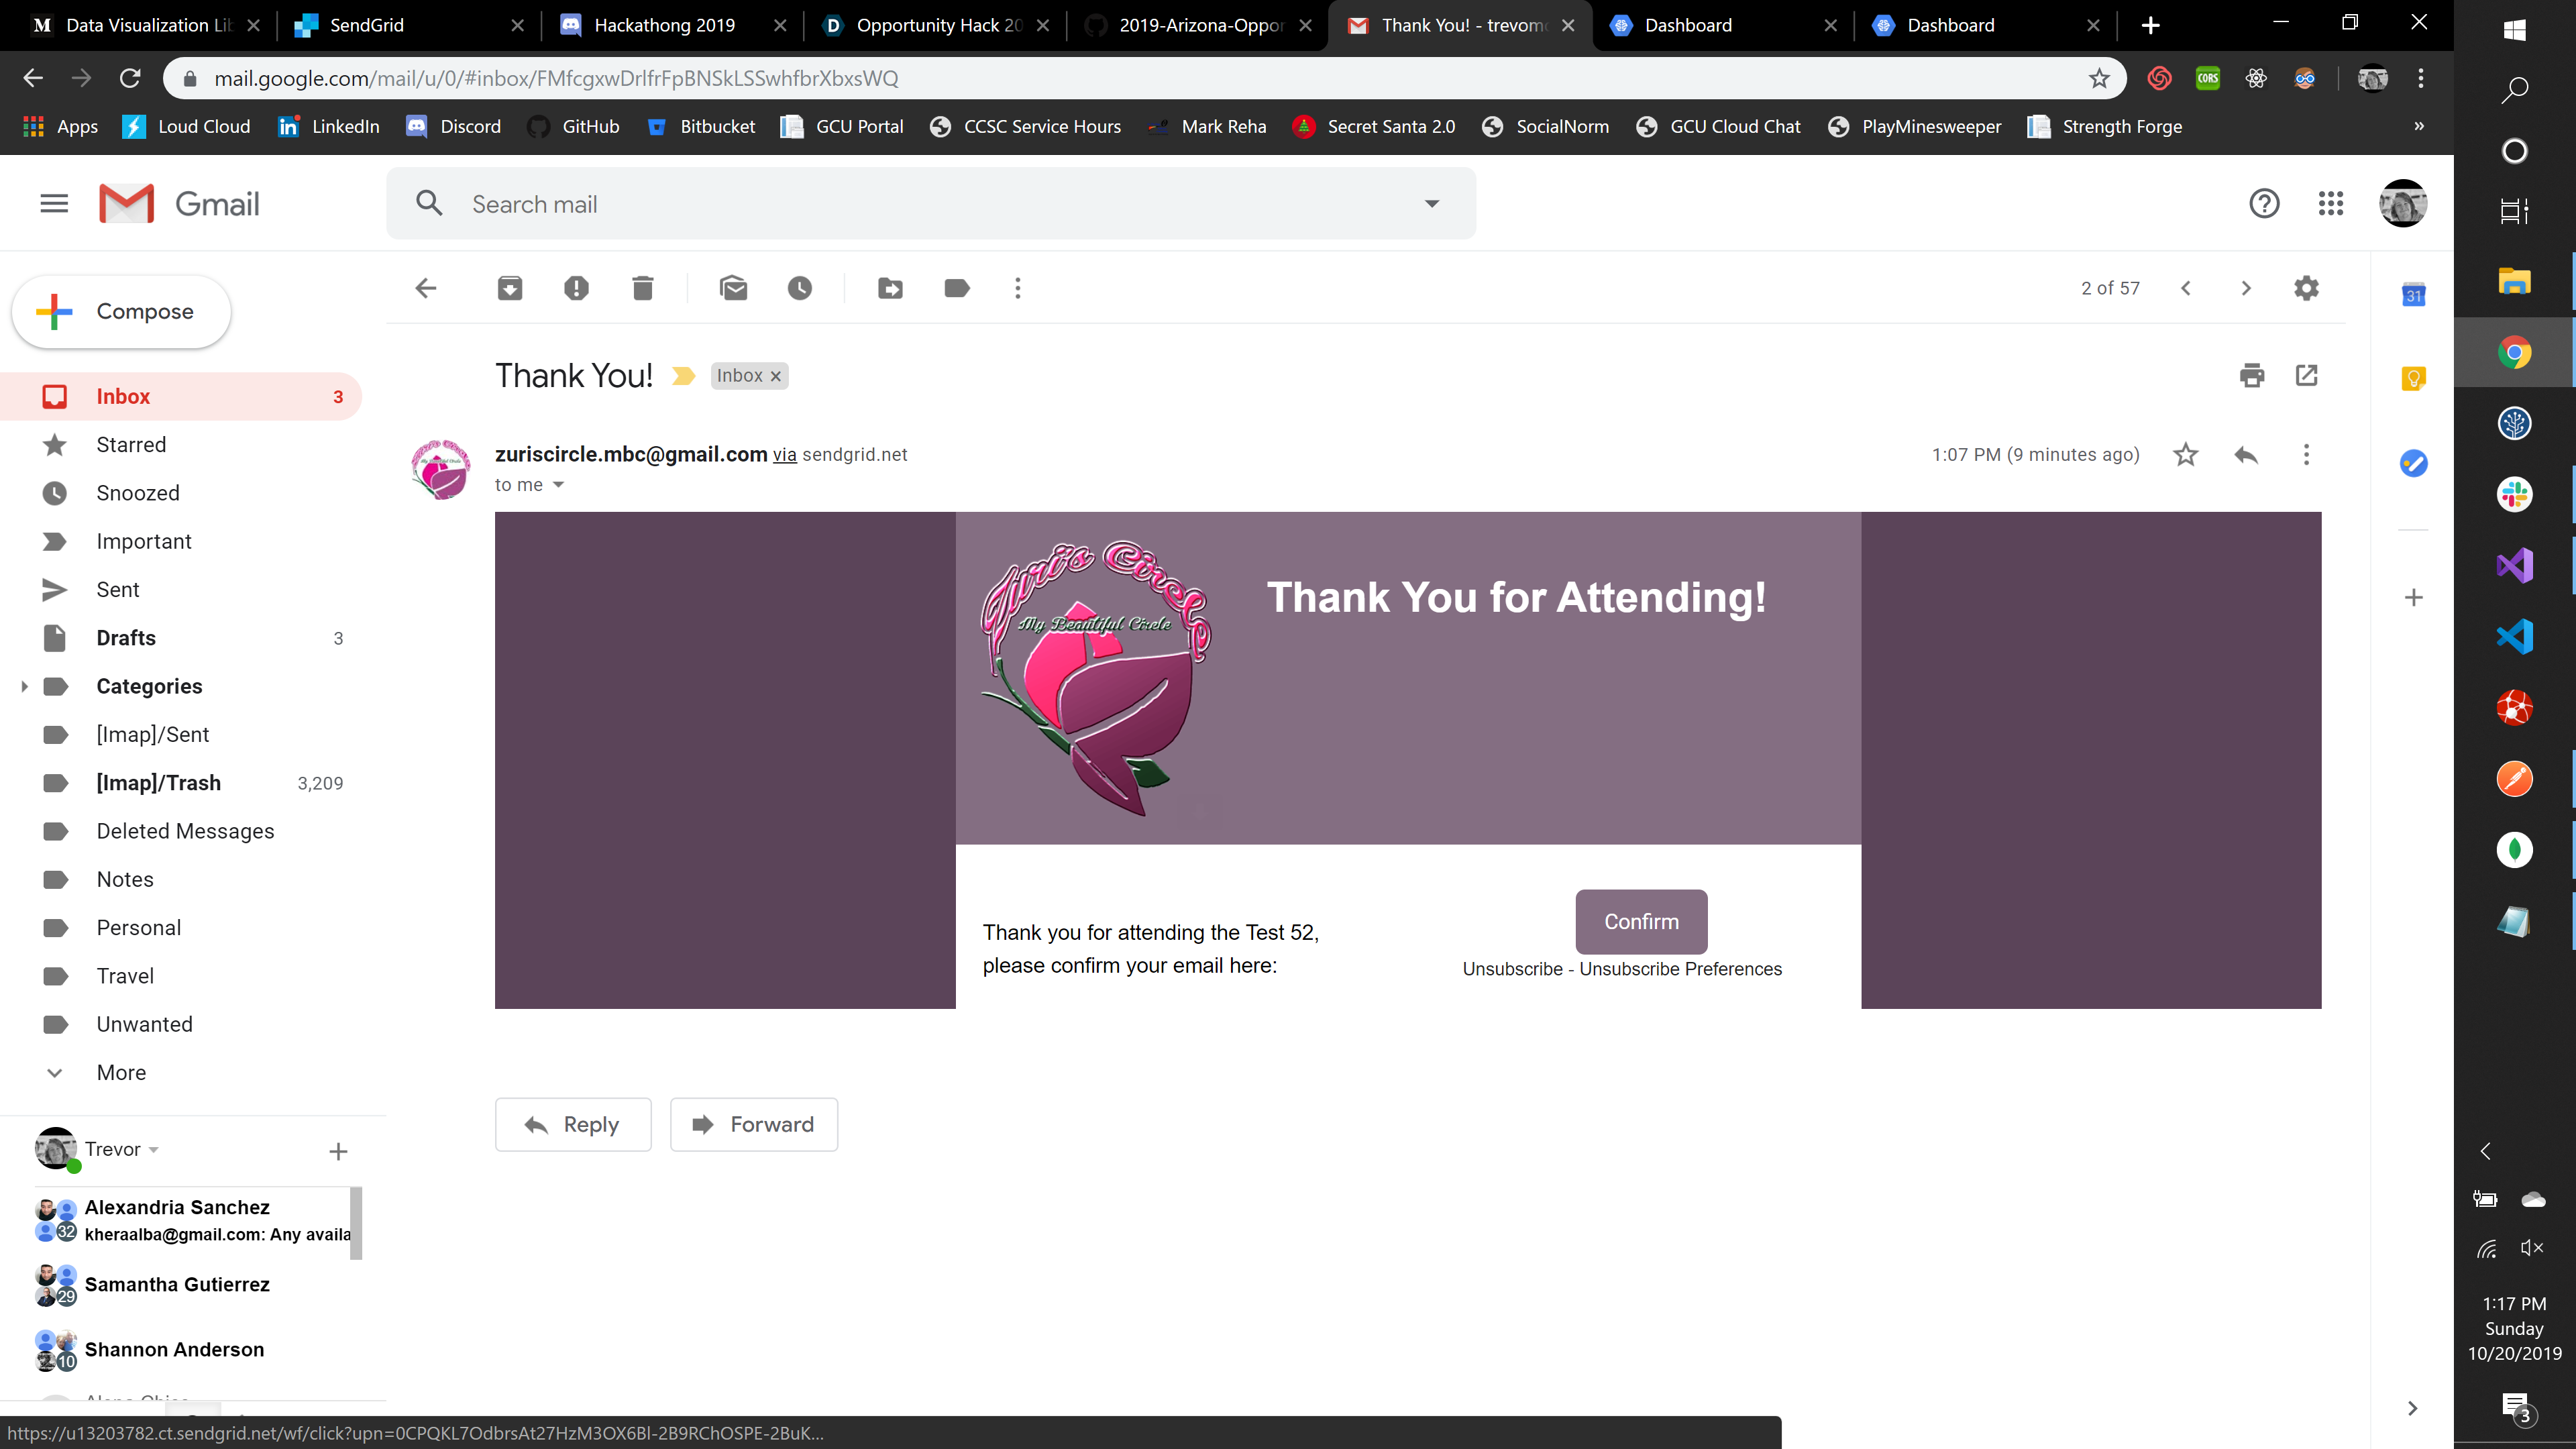Open email in new window icon
The image size is (2576, 1449).
point(2307,376)
